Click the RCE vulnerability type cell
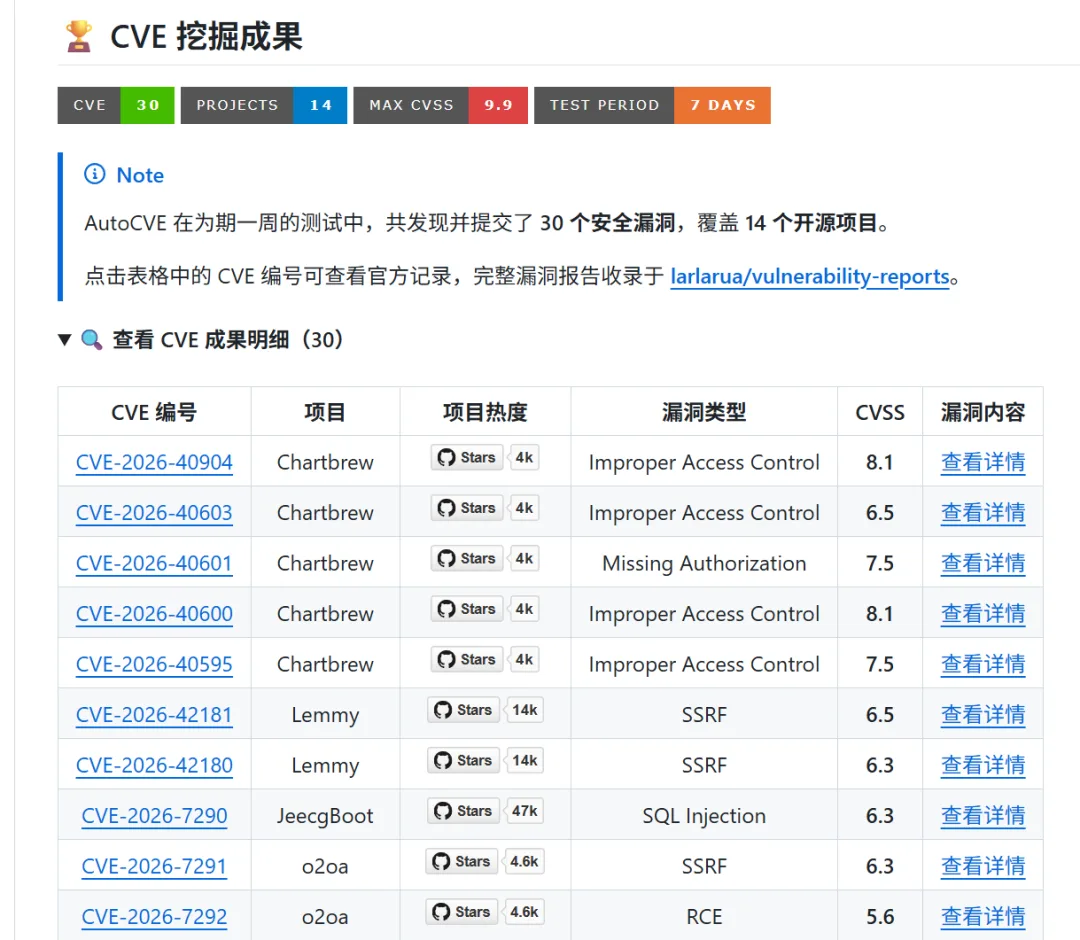The image size is (1080, 940). [704, 917]
